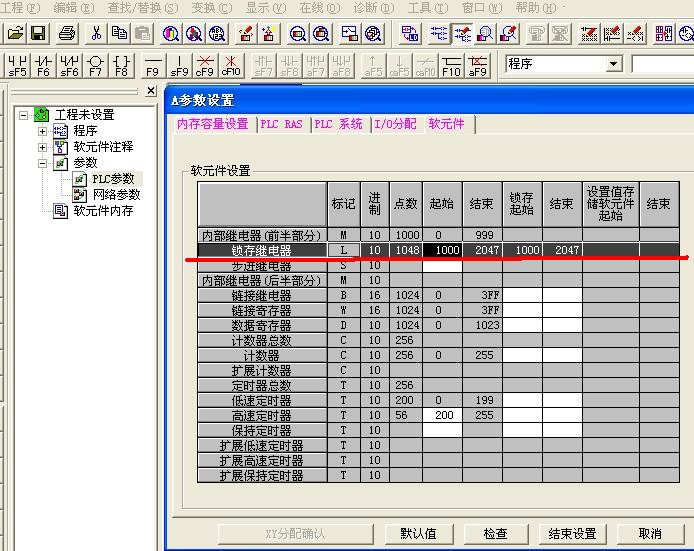Click the cut scissors icon
This screenshot has width=694, height=551.
(x=96, y=34)
